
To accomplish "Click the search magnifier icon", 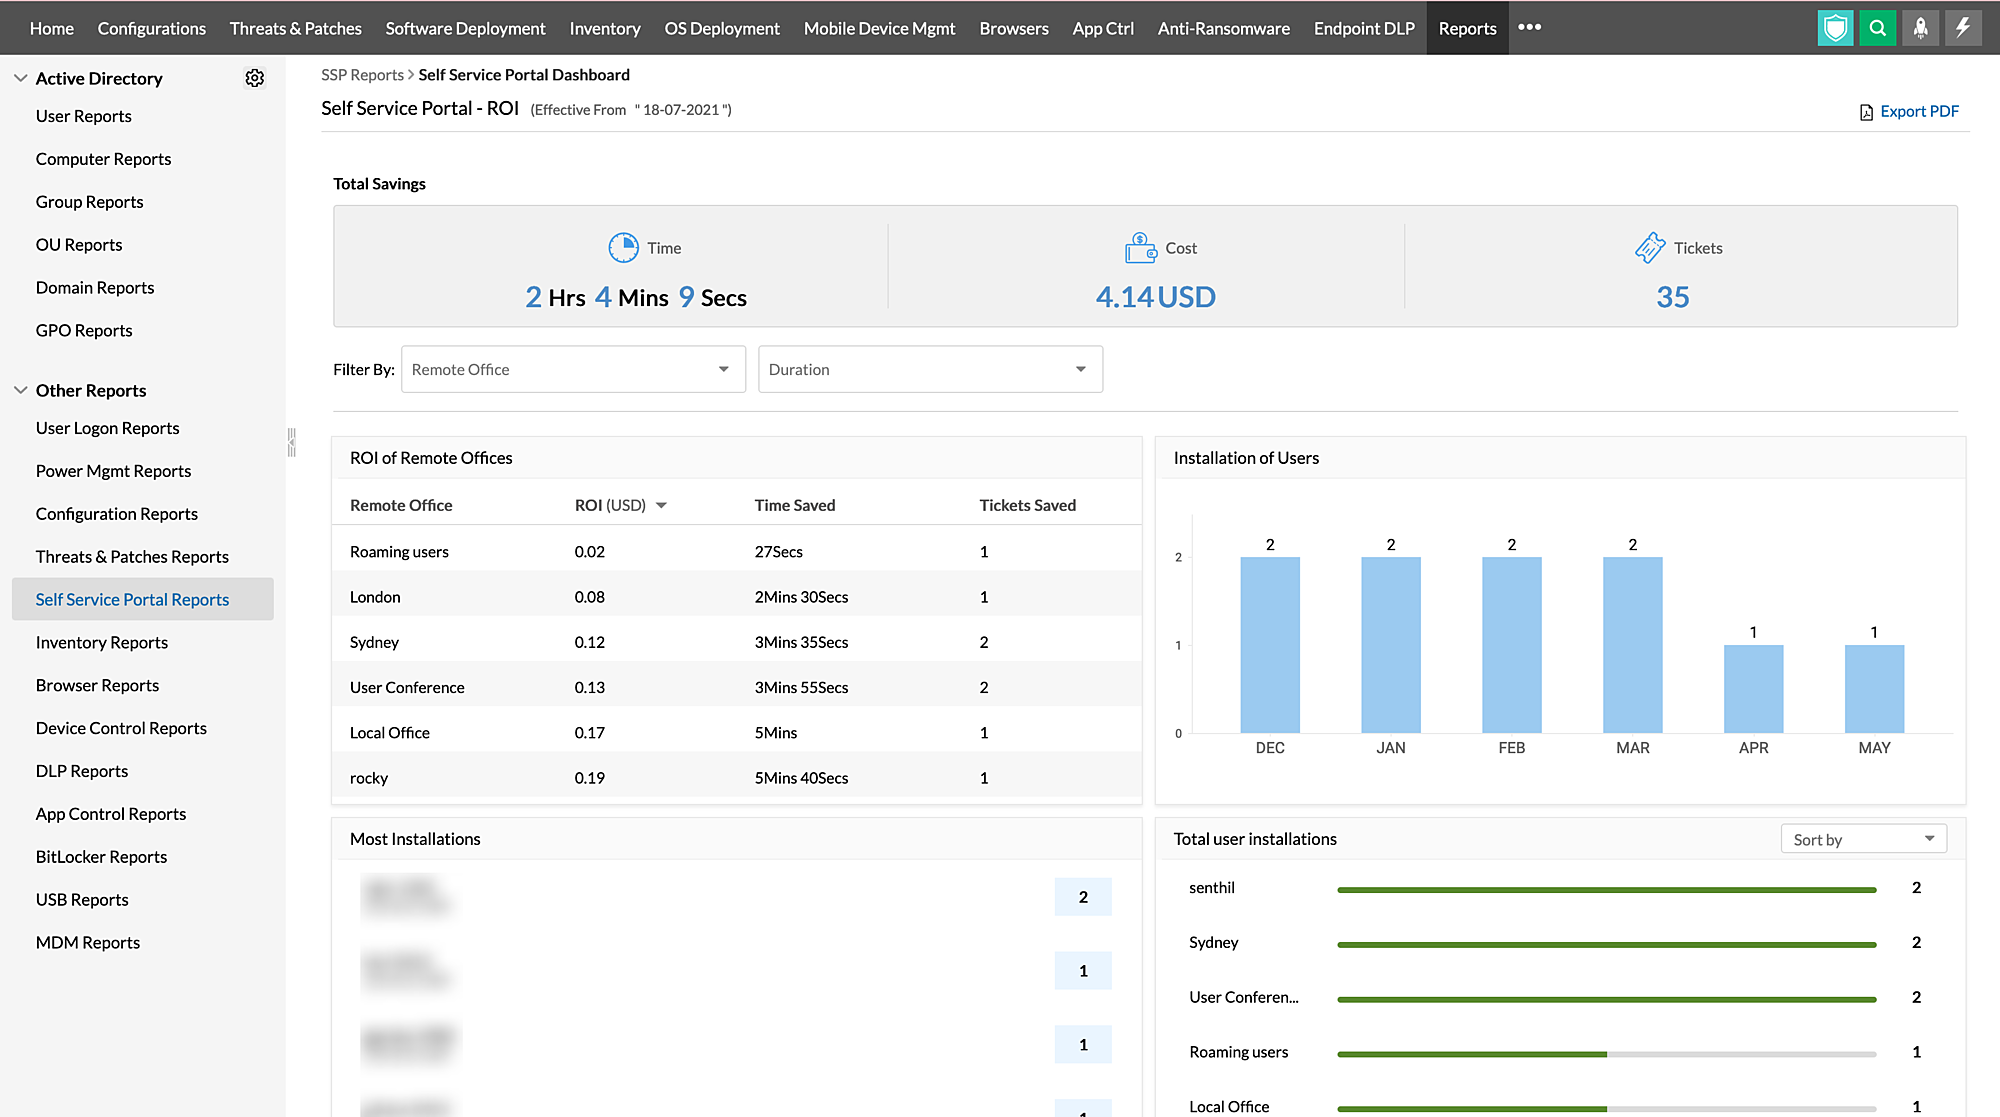I will [x=1876, y=27].
